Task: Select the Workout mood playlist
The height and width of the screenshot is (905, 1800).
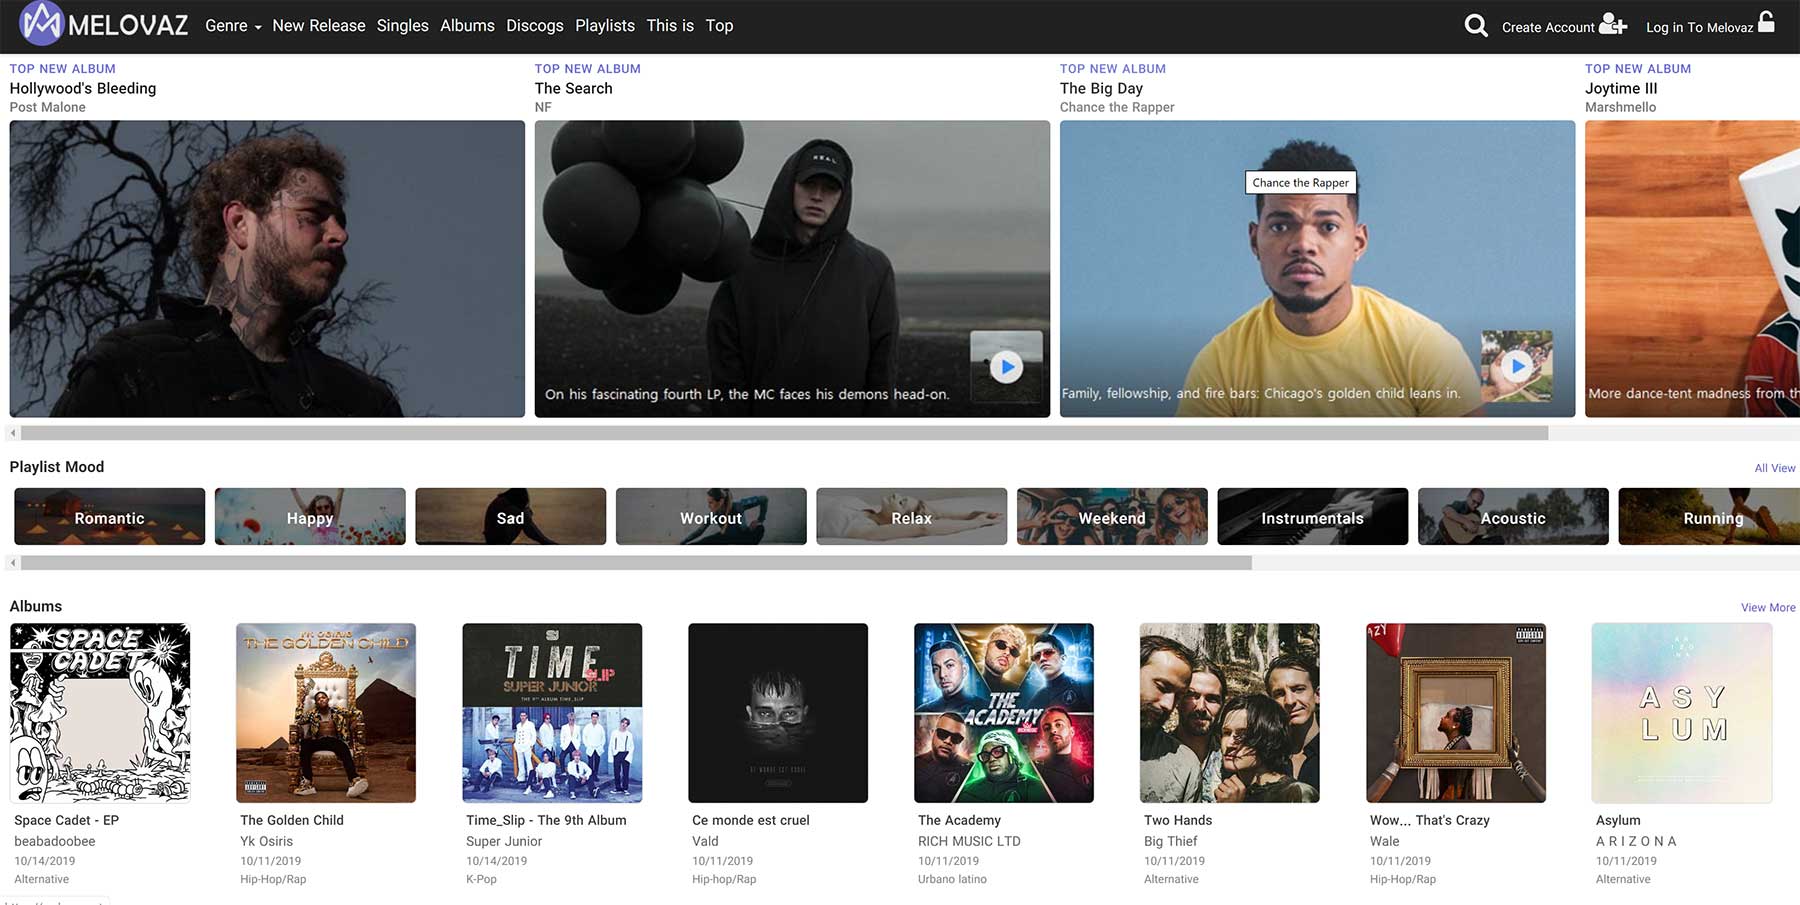Action: click(x=711, y=517)
